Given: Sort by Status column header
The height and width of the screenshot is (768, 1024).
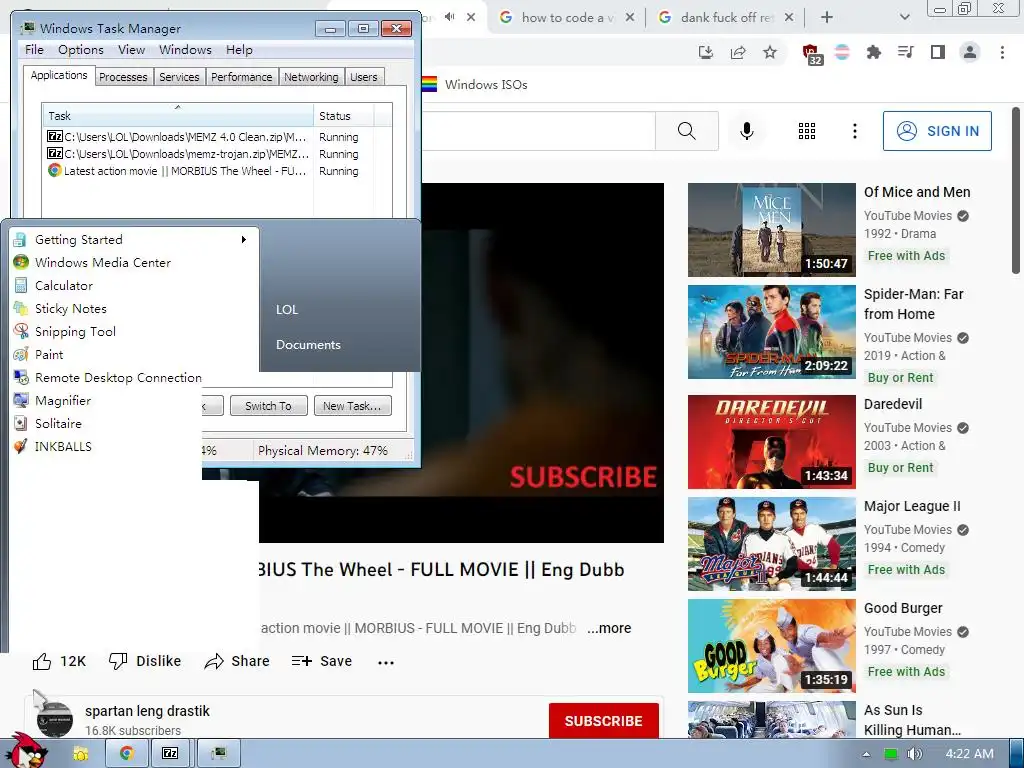Looking at the screenshot, I should coord(343,116).
